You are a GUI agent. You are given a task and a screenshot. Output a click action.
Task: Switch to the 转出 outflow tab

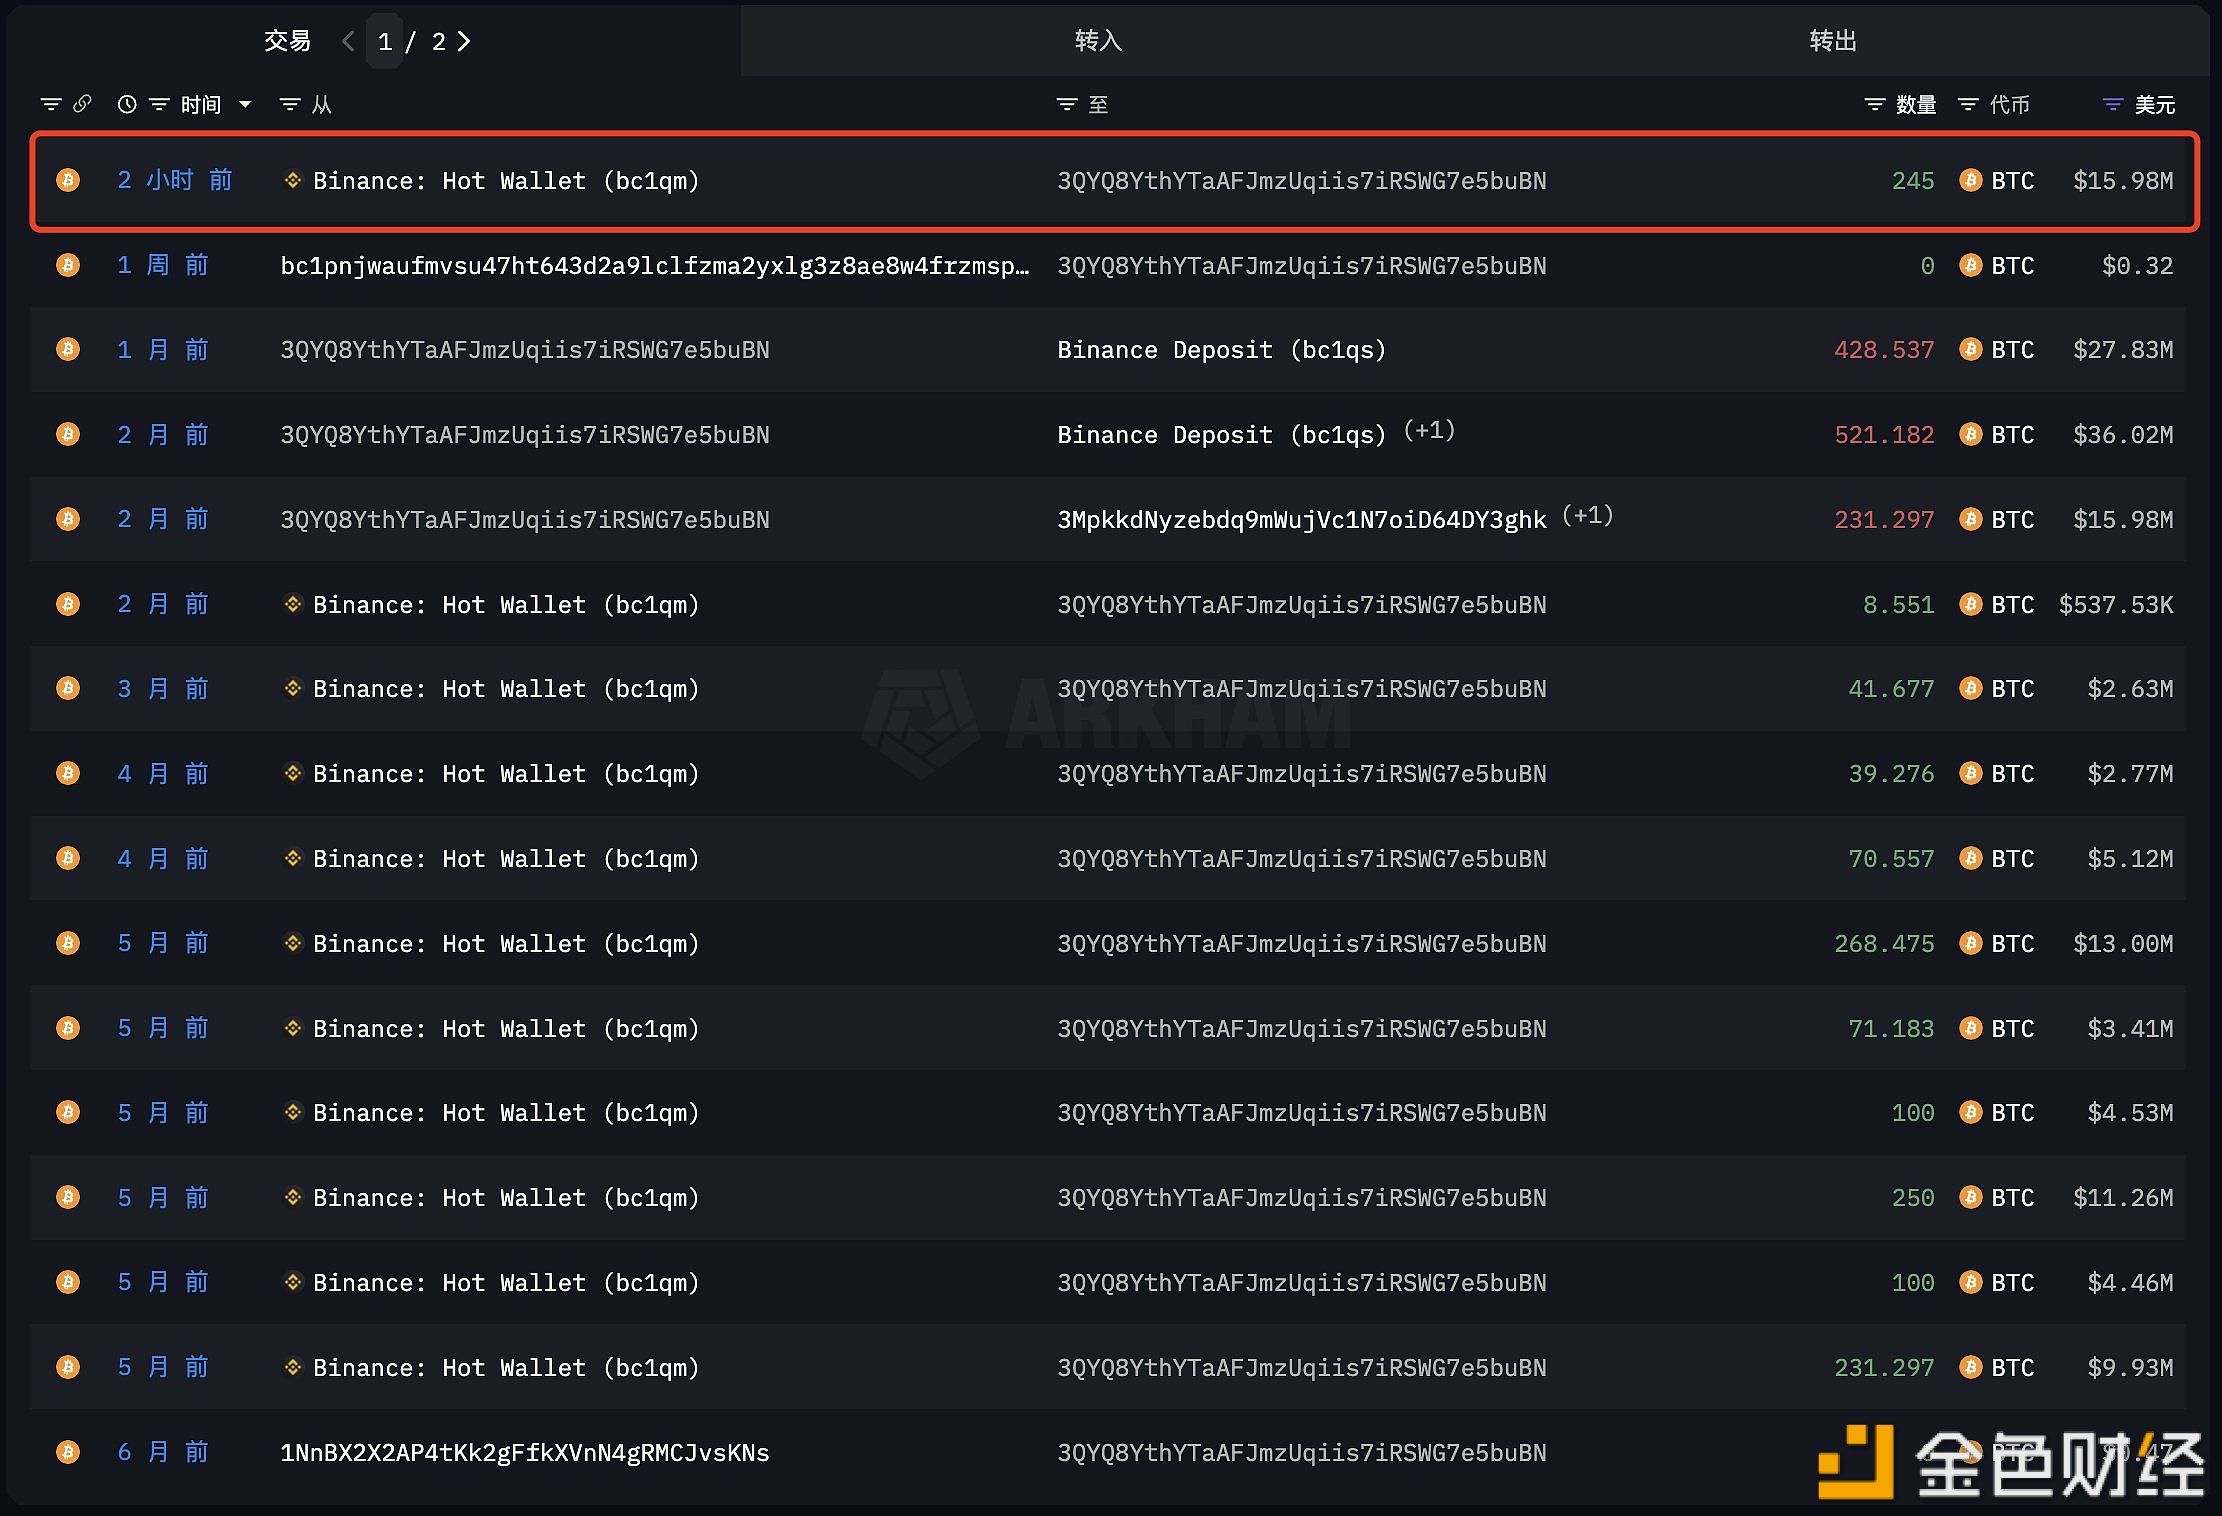pos(1833,41)
